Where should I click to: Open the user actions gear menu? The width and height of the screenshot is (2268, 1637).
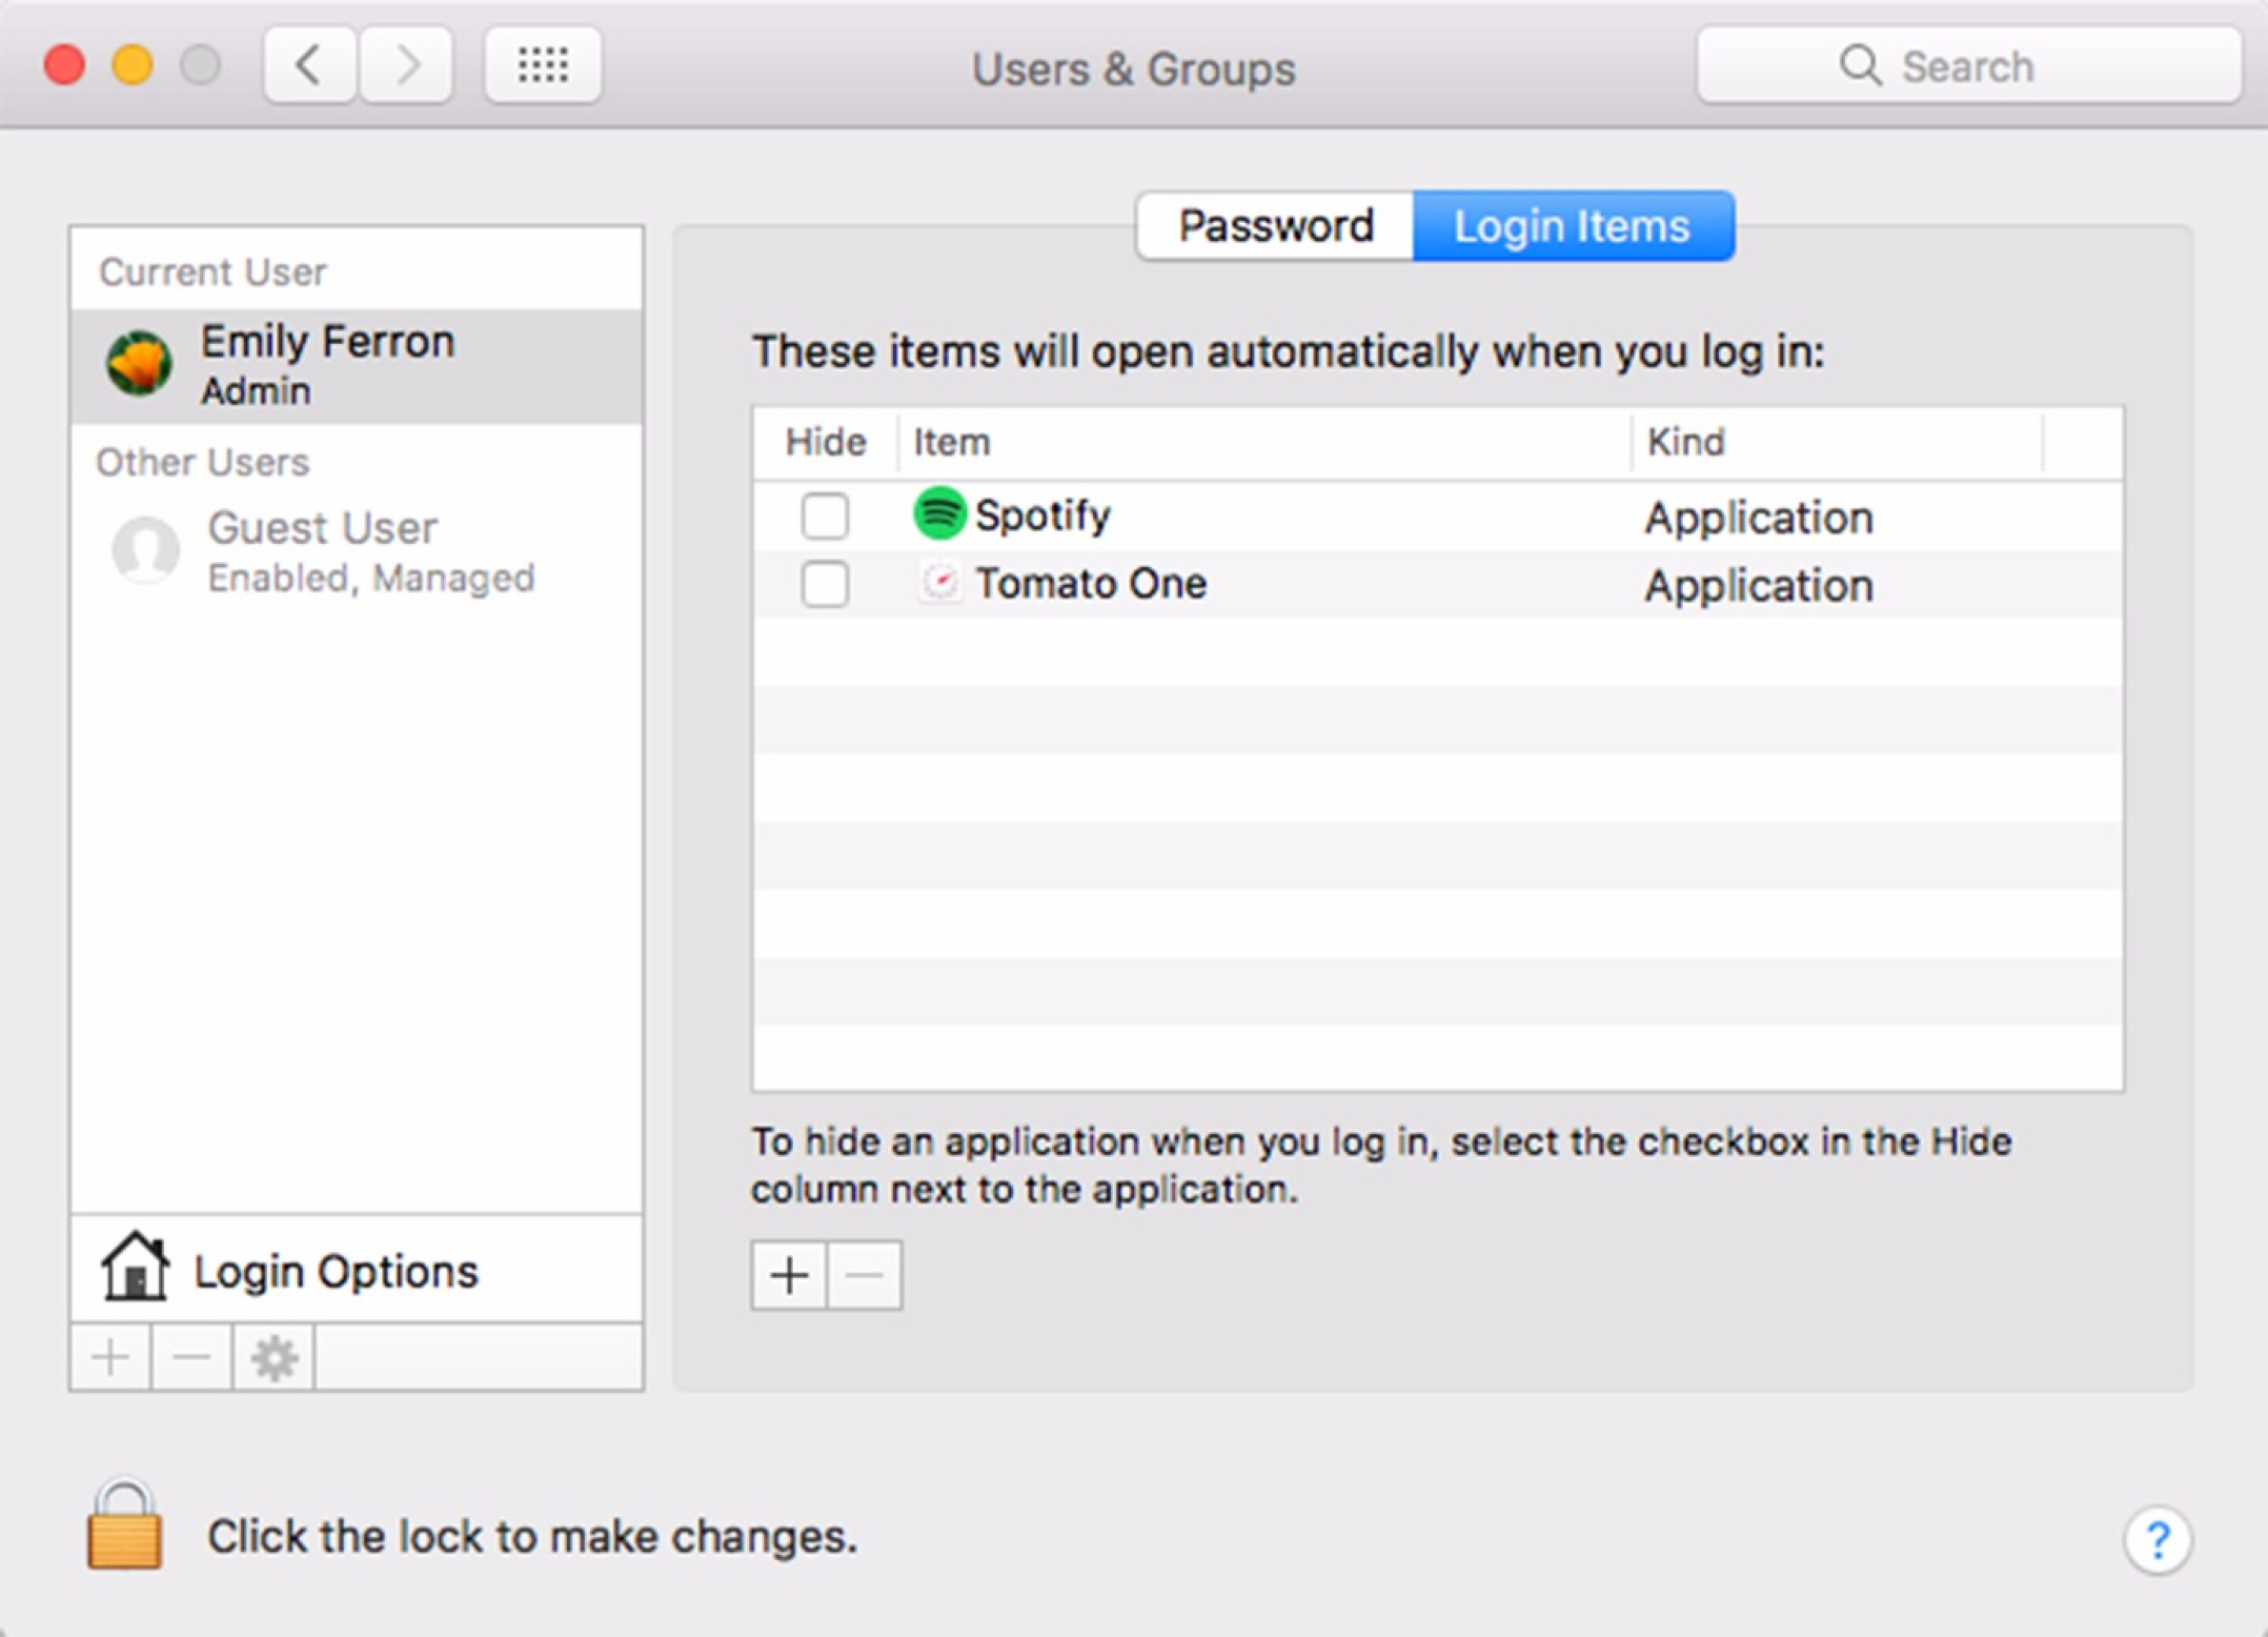pyautogui.click(x=273, y=1357)
